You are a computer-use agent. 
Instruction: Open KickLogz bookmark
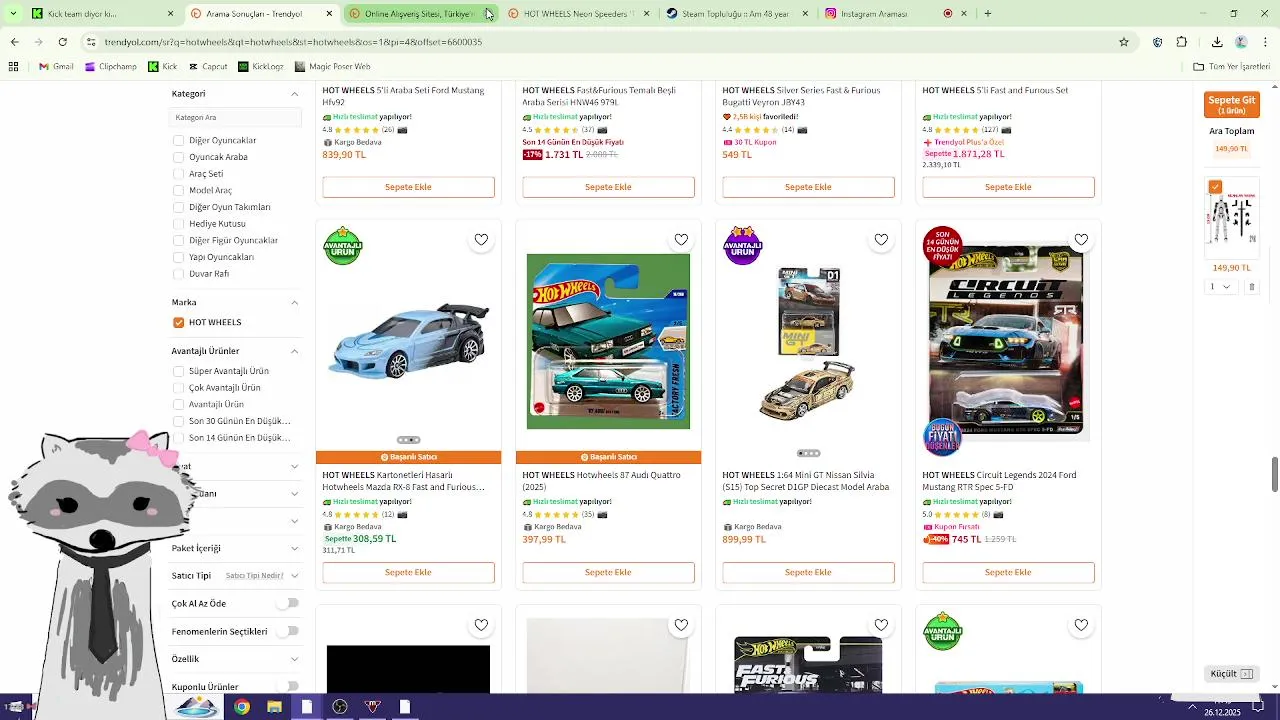(261, 67)
